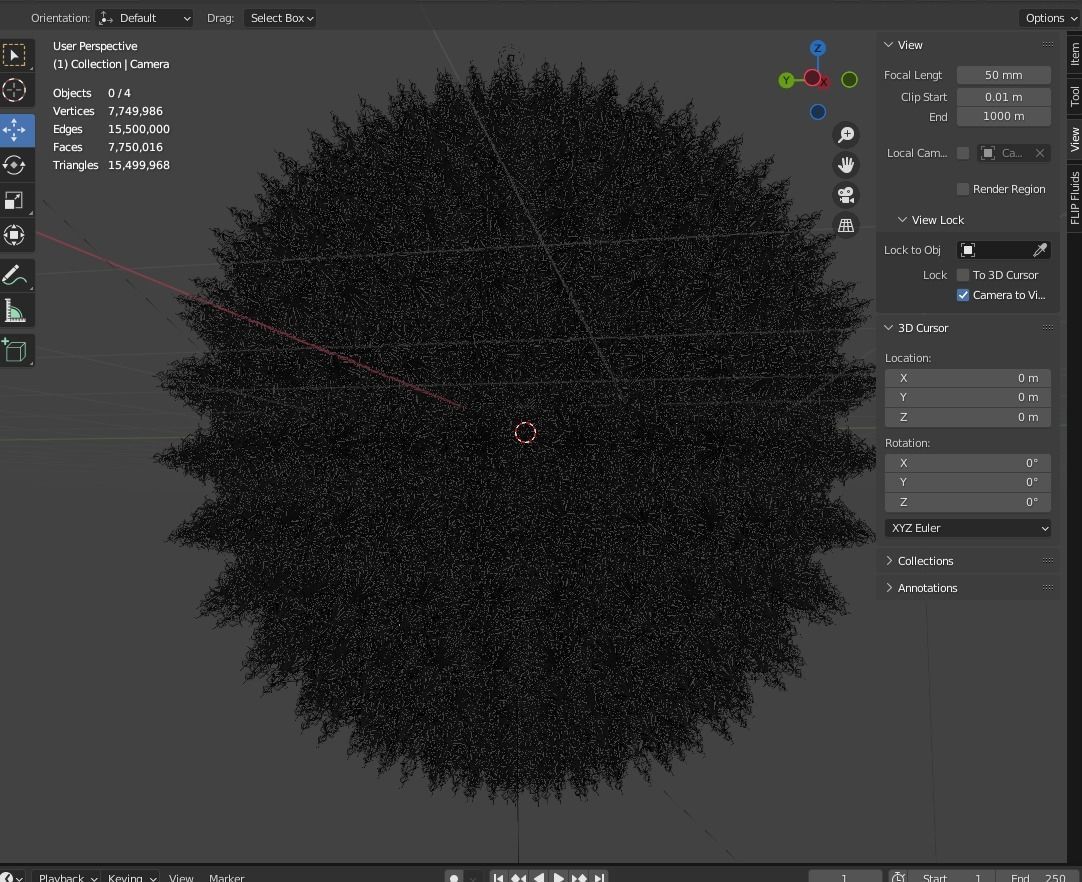
Task: Clear the Local Camera field with X
Action: pyautogui.click(x=1040, y=153)
